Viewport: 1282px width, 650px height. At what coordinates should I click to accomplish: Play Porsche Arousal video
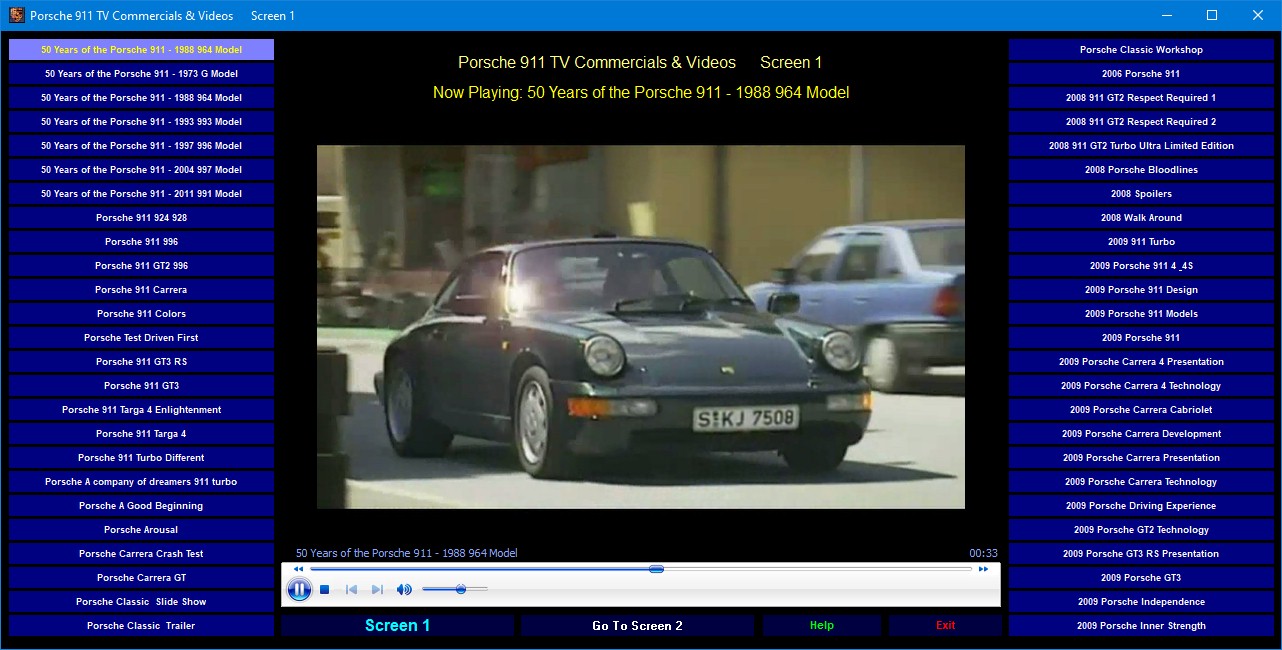[141, 530]
